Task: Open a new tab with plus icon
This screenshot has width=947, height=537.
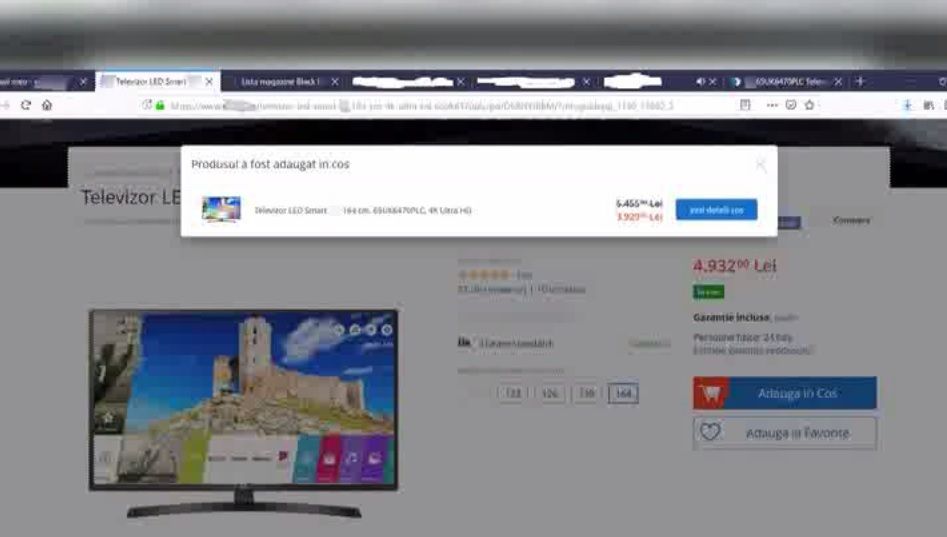Action: (x=860, y=81)
